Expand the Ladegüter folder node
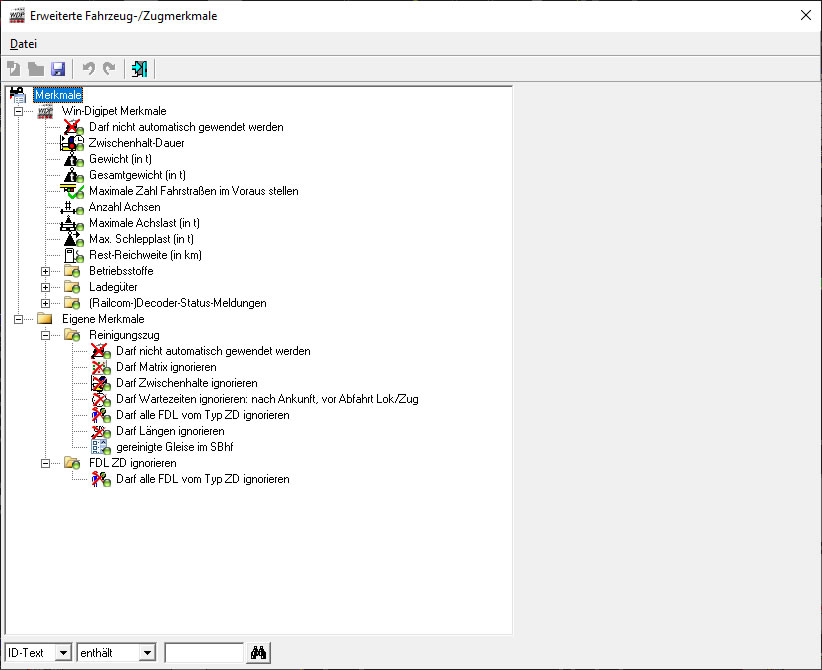 [x=45, y=287]
